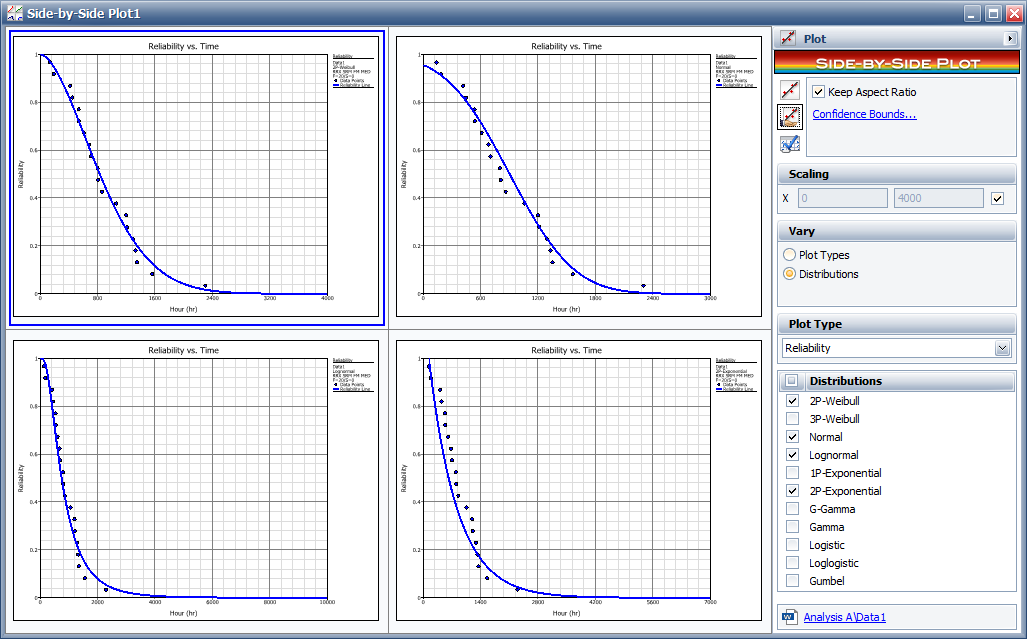Open Confidence Bounds settings
Viewport: 1027px width, 639px height.
pos(864,114)
